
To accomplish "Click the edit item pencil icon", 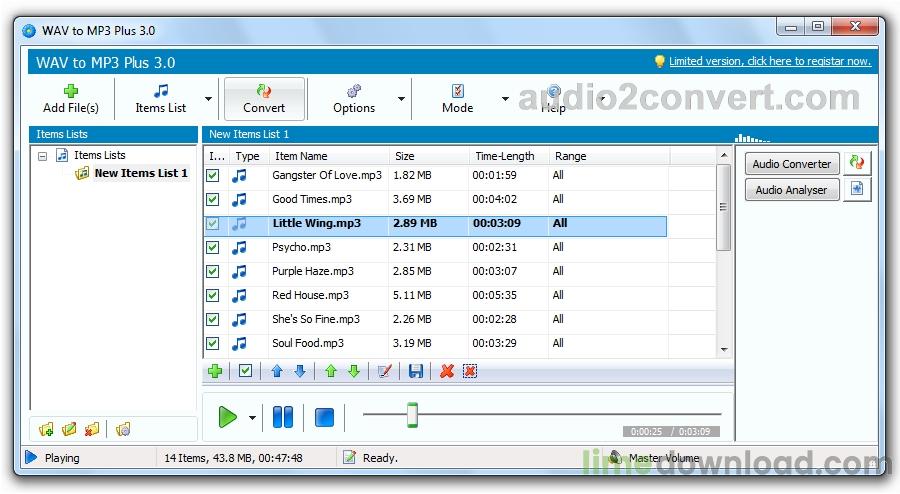I will pyautogui.click(x=385, y=371).
